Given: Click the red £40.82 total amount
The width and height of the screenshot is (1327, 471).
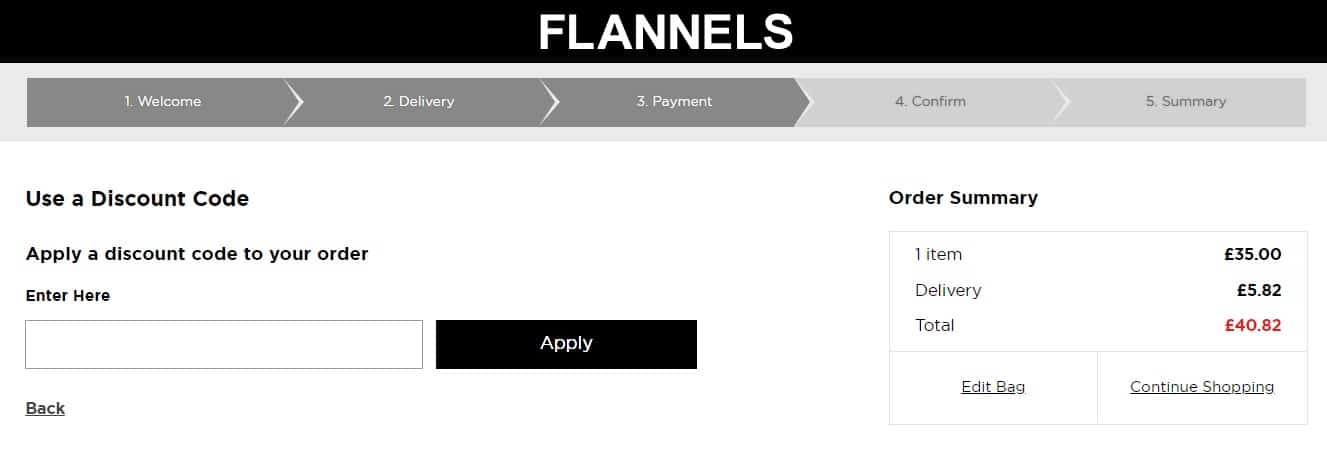Looking at the screenshot, I should 1252,326.
